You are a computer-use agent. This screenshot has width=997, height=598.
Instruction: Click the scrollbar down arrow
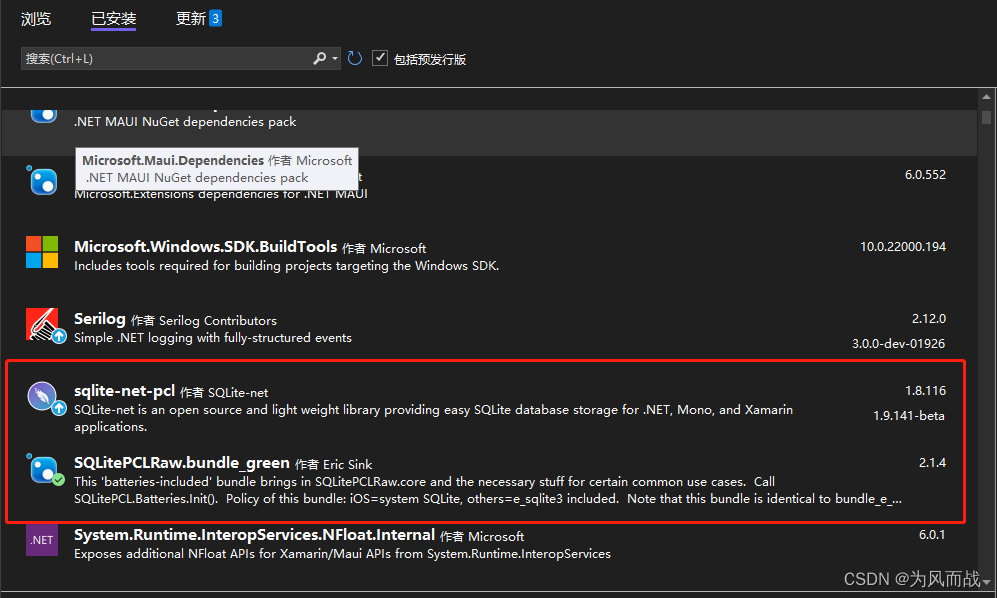coord(986,582)
